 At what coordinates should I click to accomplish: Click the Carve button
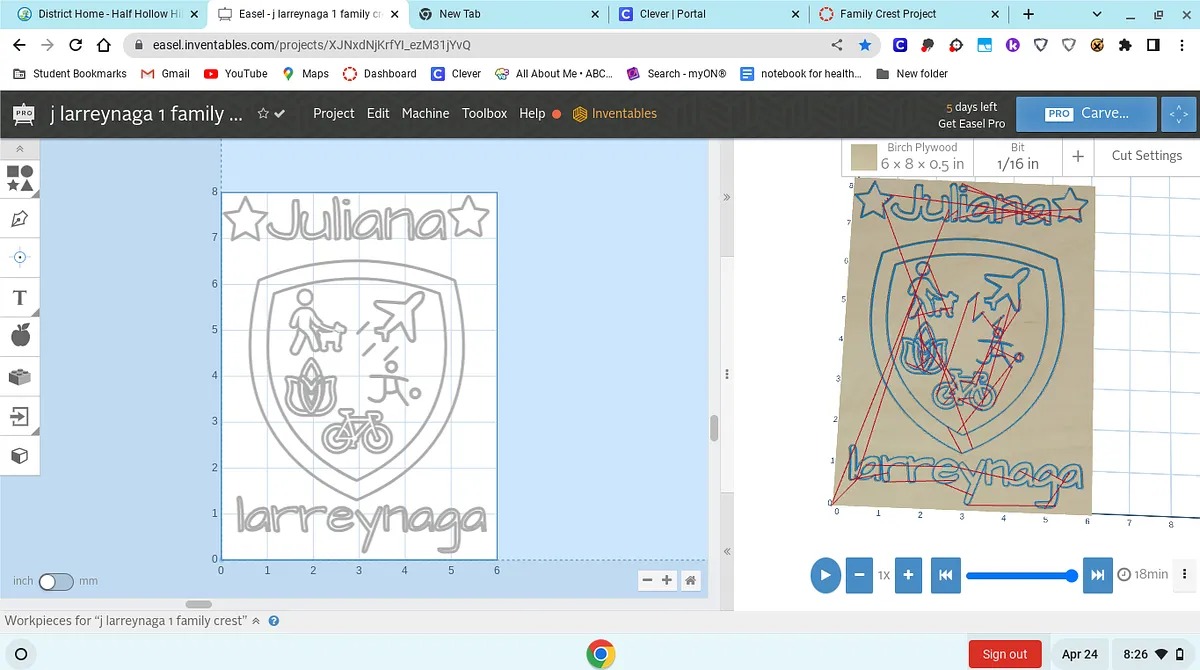(1086, 114)
